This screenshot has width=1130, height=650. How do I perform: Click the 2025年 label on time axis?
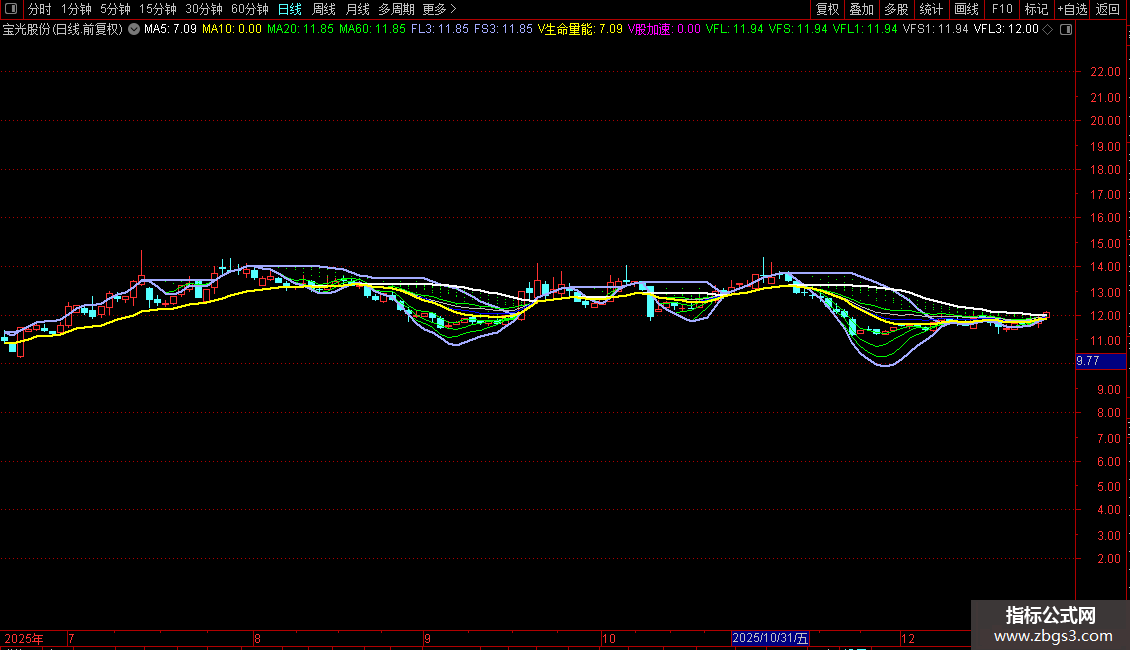click(x=24, y=638)
